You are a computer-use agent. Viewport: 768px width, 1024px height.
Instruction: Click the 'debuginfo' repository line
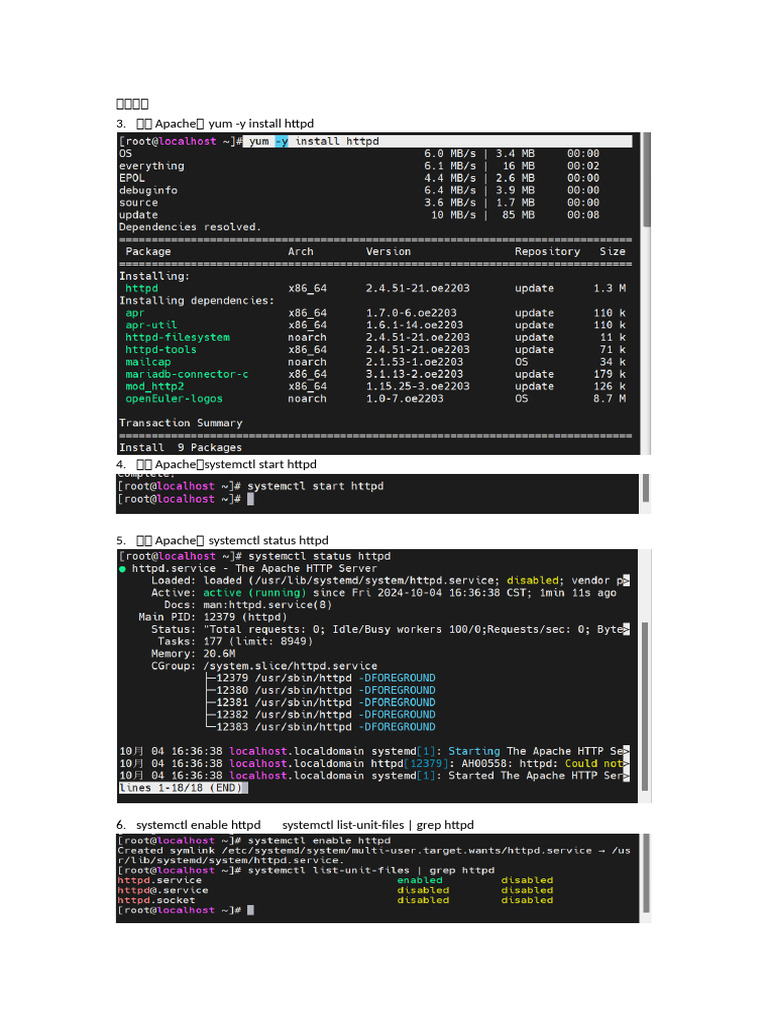point(359,190)
